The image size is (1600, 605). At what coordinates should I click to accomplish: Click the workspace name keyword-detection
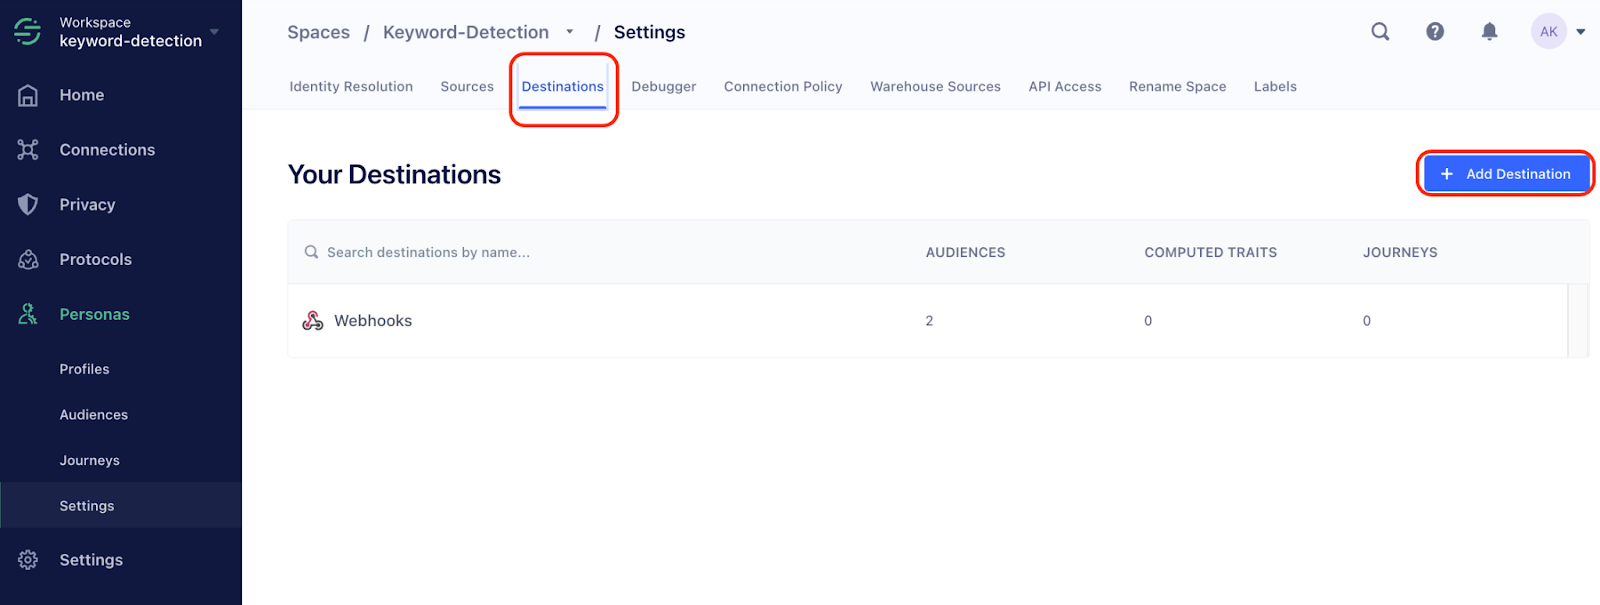point(131,41)
